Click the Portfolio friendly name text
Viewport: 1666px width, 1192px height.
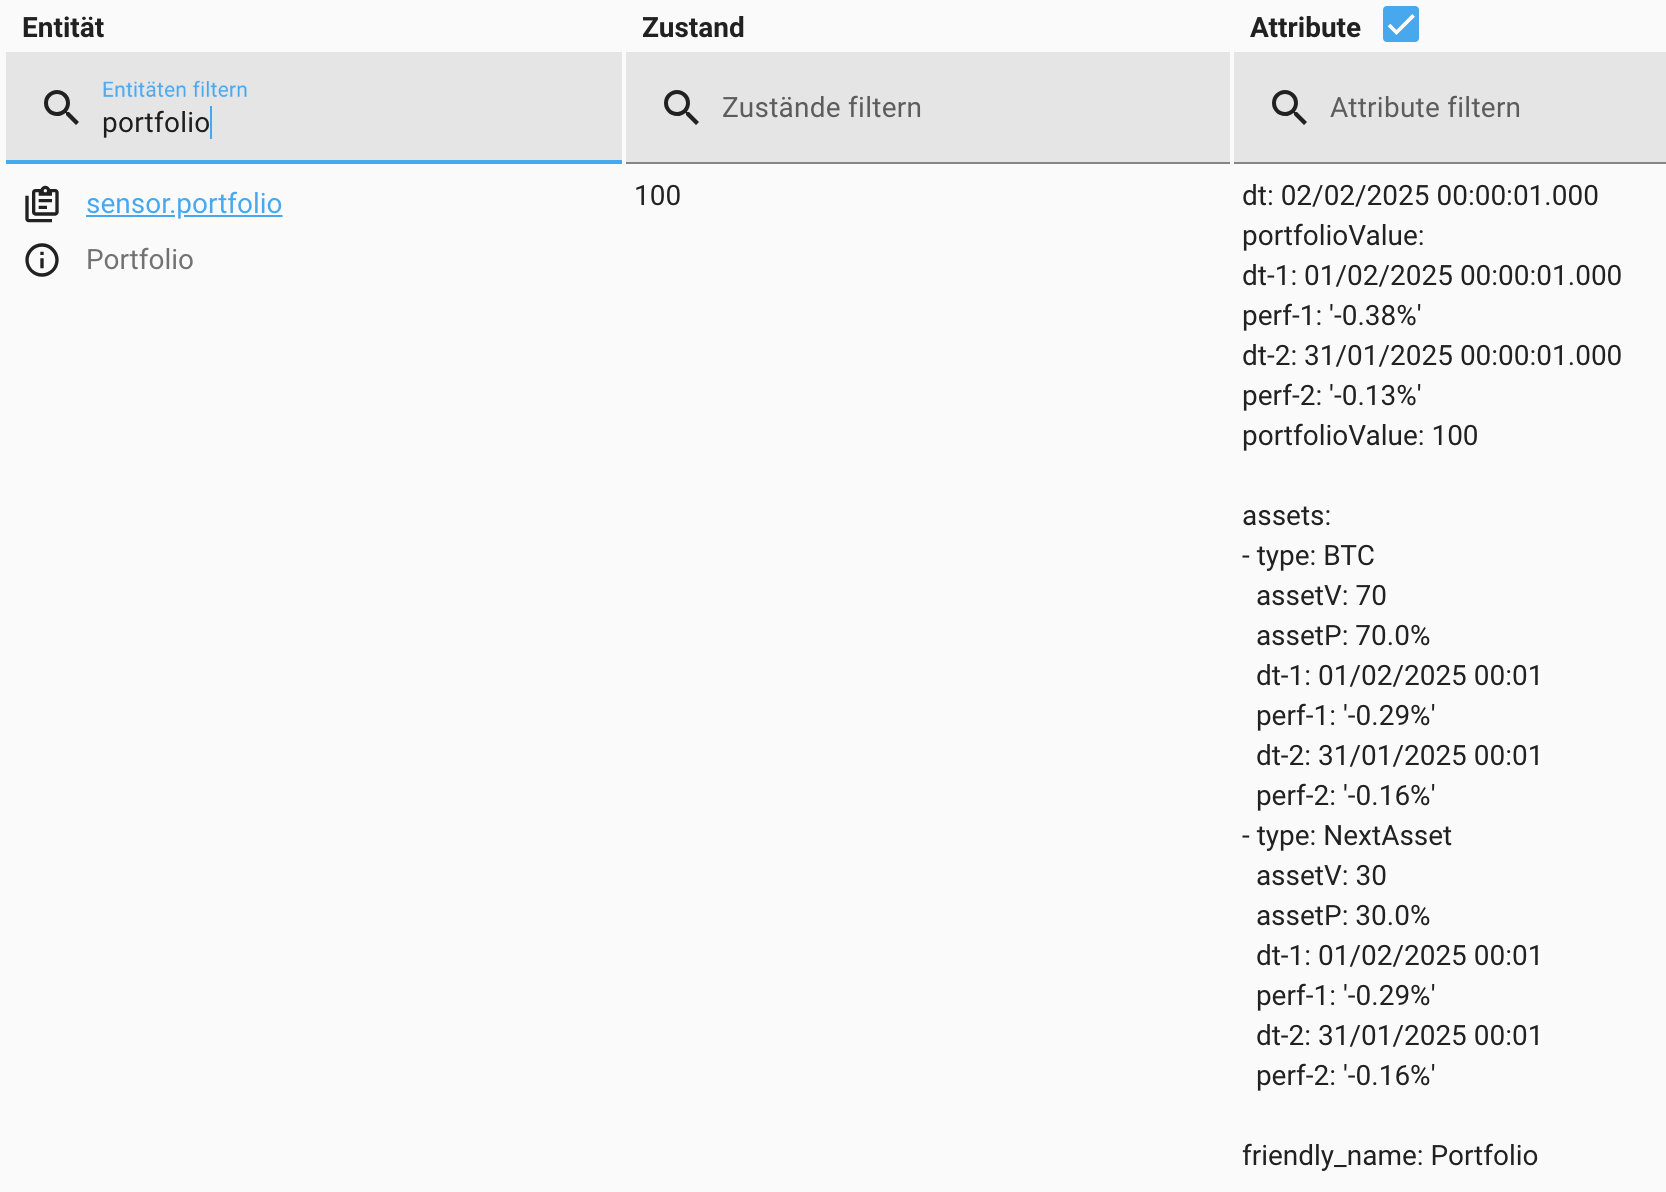(x=140, y=260)
